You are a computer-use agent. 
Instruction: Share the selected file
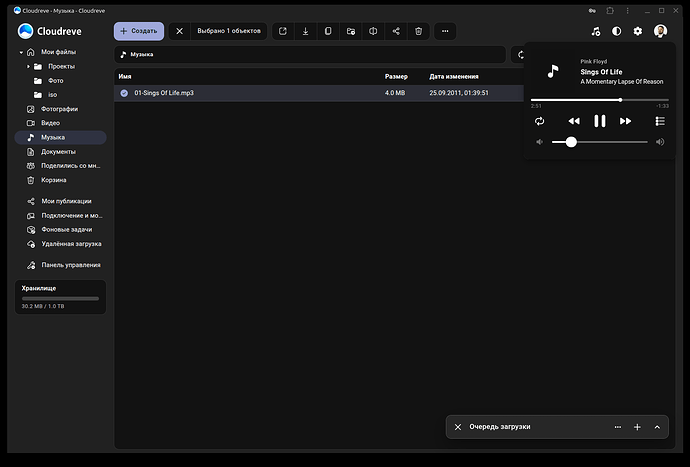coord(396,31)
